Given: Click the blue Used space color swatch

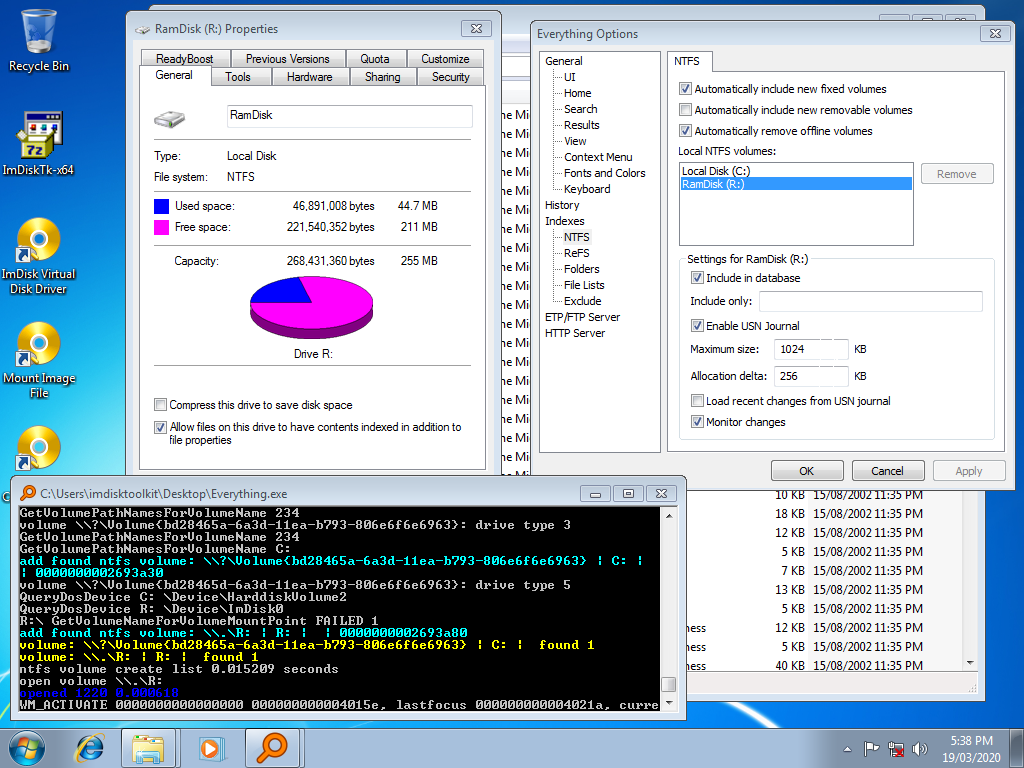Looking at the screenshot, I should pyautogui.click(x=161, y=206).
